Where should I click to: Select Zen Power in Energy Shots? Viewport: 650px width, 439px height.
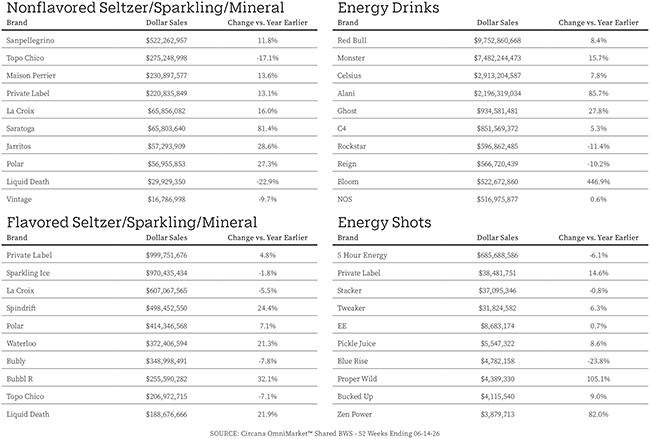click(x=354, y=414)
